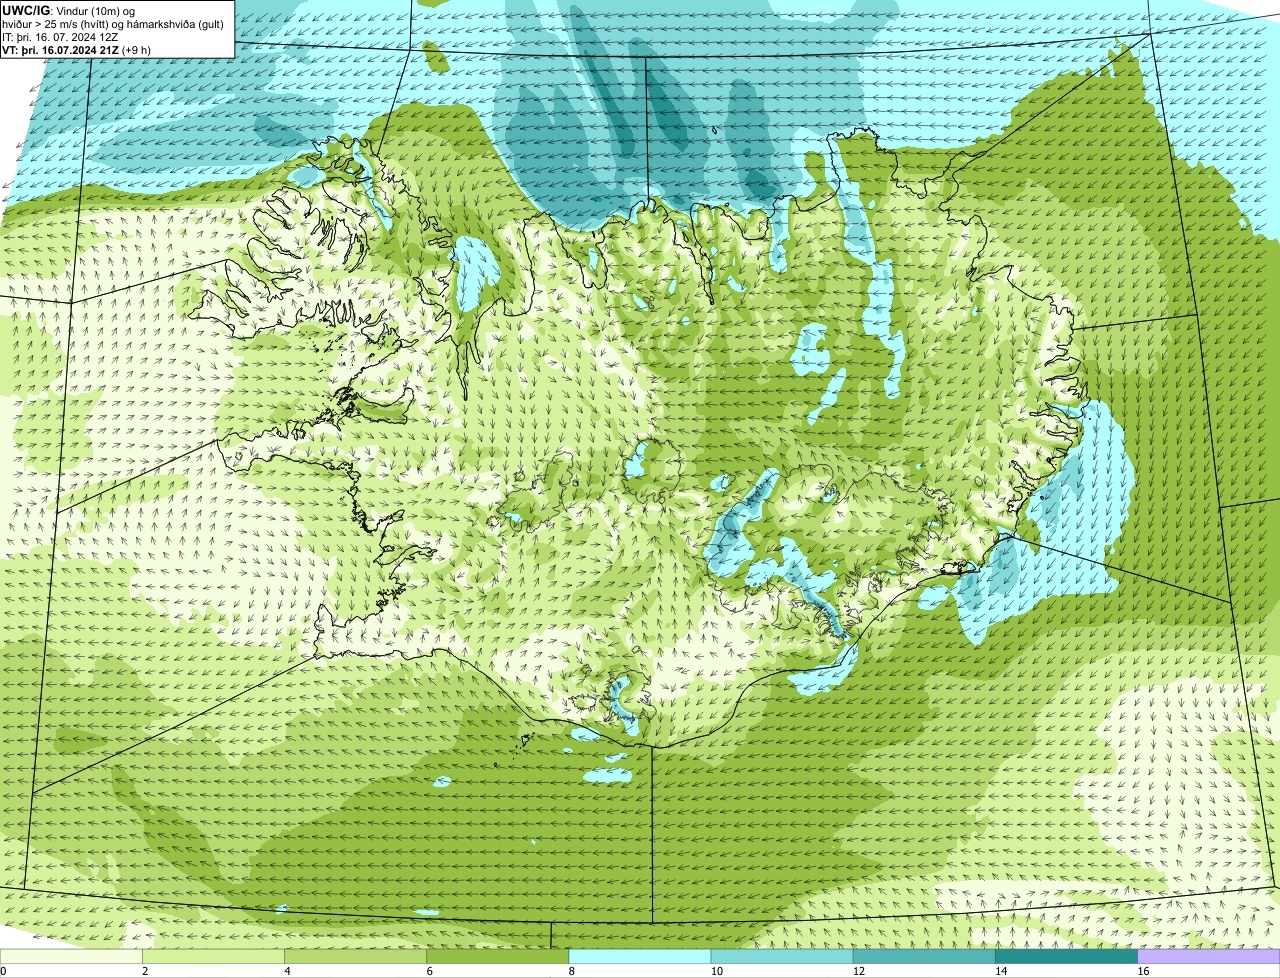Click the light cyan 8–10 m/s legend swatch
This screenshot has height=978, width=1280.
640,956
